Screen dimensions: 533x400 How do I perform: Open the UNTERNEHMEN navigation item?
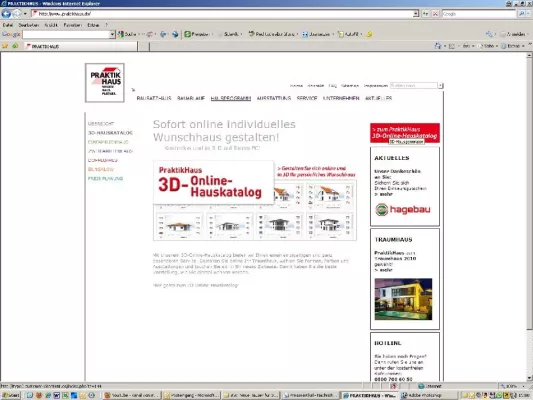(x=341, y=98)
